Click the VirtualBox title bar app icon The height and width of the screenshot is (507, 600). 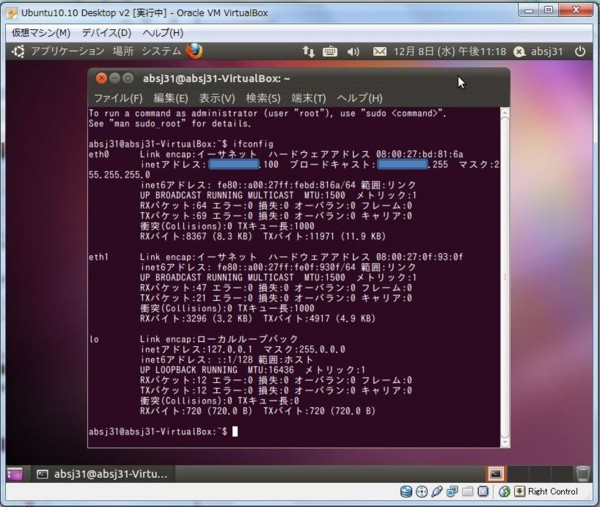pos(12,13)
